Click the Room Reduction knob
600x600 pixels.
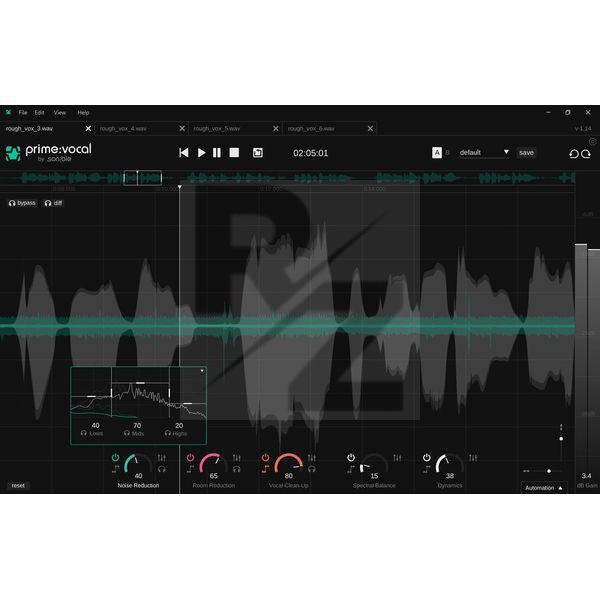pyautogui.click(x=213, y=464)
